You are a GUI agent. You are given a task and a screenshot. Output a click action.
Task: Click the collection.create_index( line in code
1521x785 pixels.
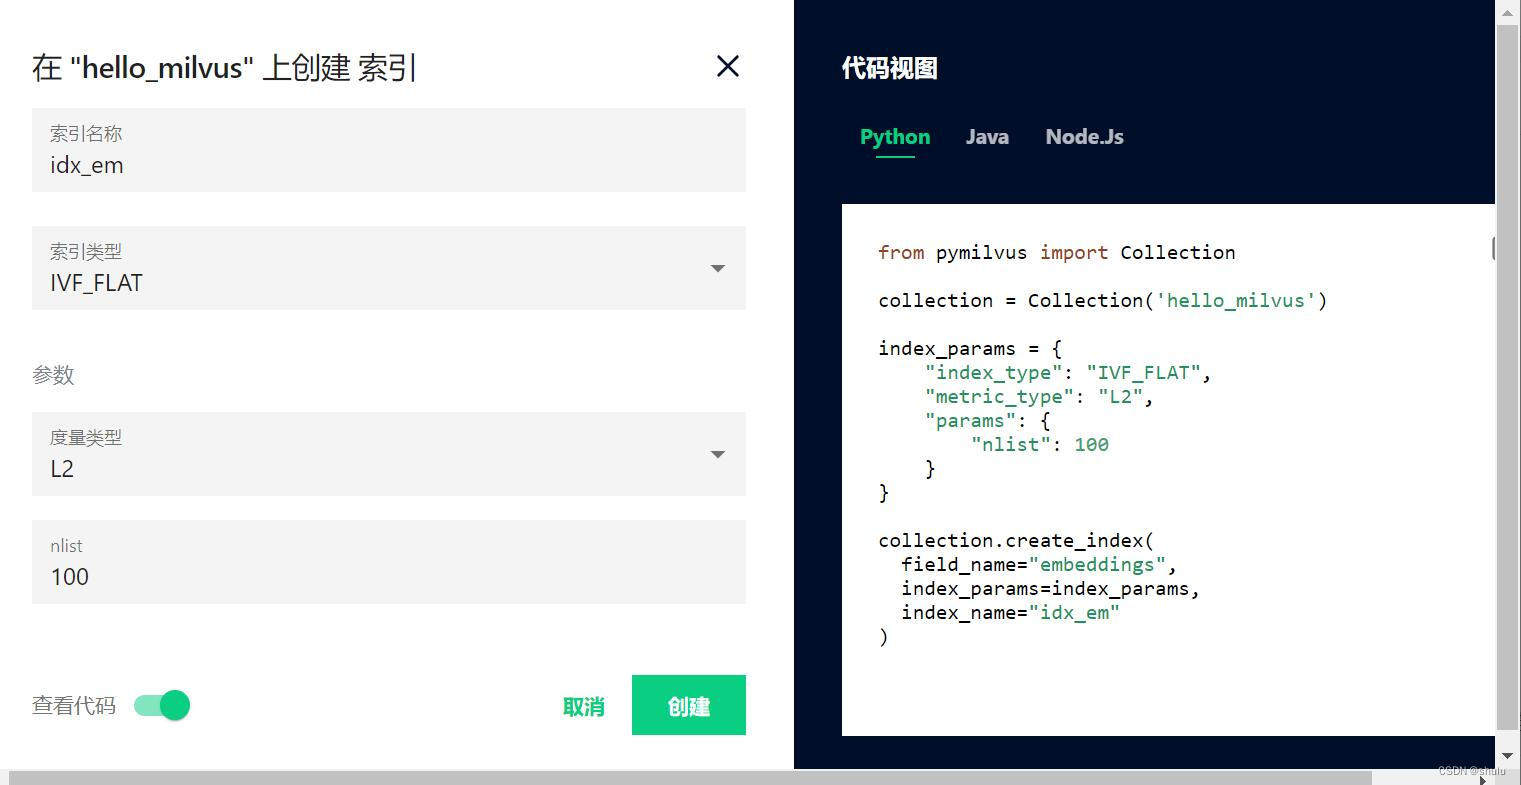click(1016, 541)
